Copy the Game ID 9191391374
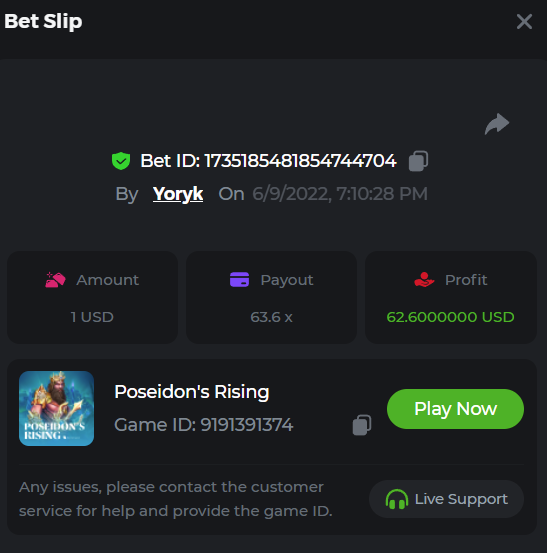The width and height of the screenshot is (547, 553). click(362, 425)
